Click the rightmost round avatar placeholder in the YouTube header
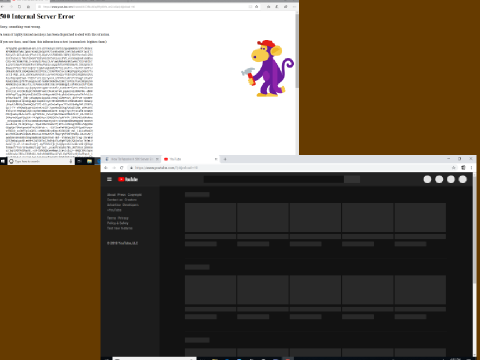The image size is (480, 360). [x=463, y=179]
